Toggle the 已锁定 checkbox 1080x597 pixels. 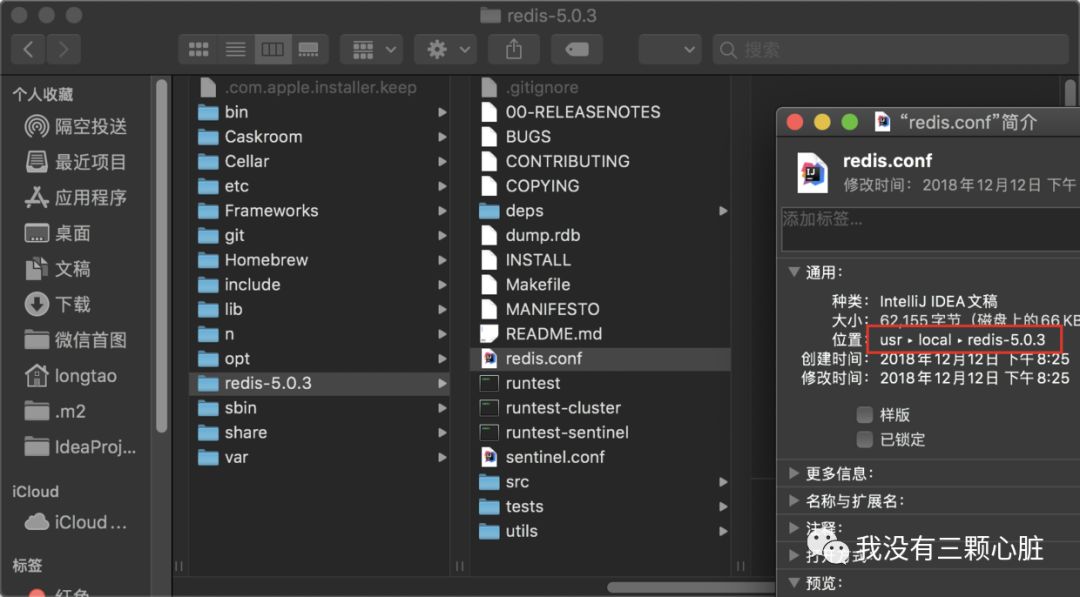(865, 440)
